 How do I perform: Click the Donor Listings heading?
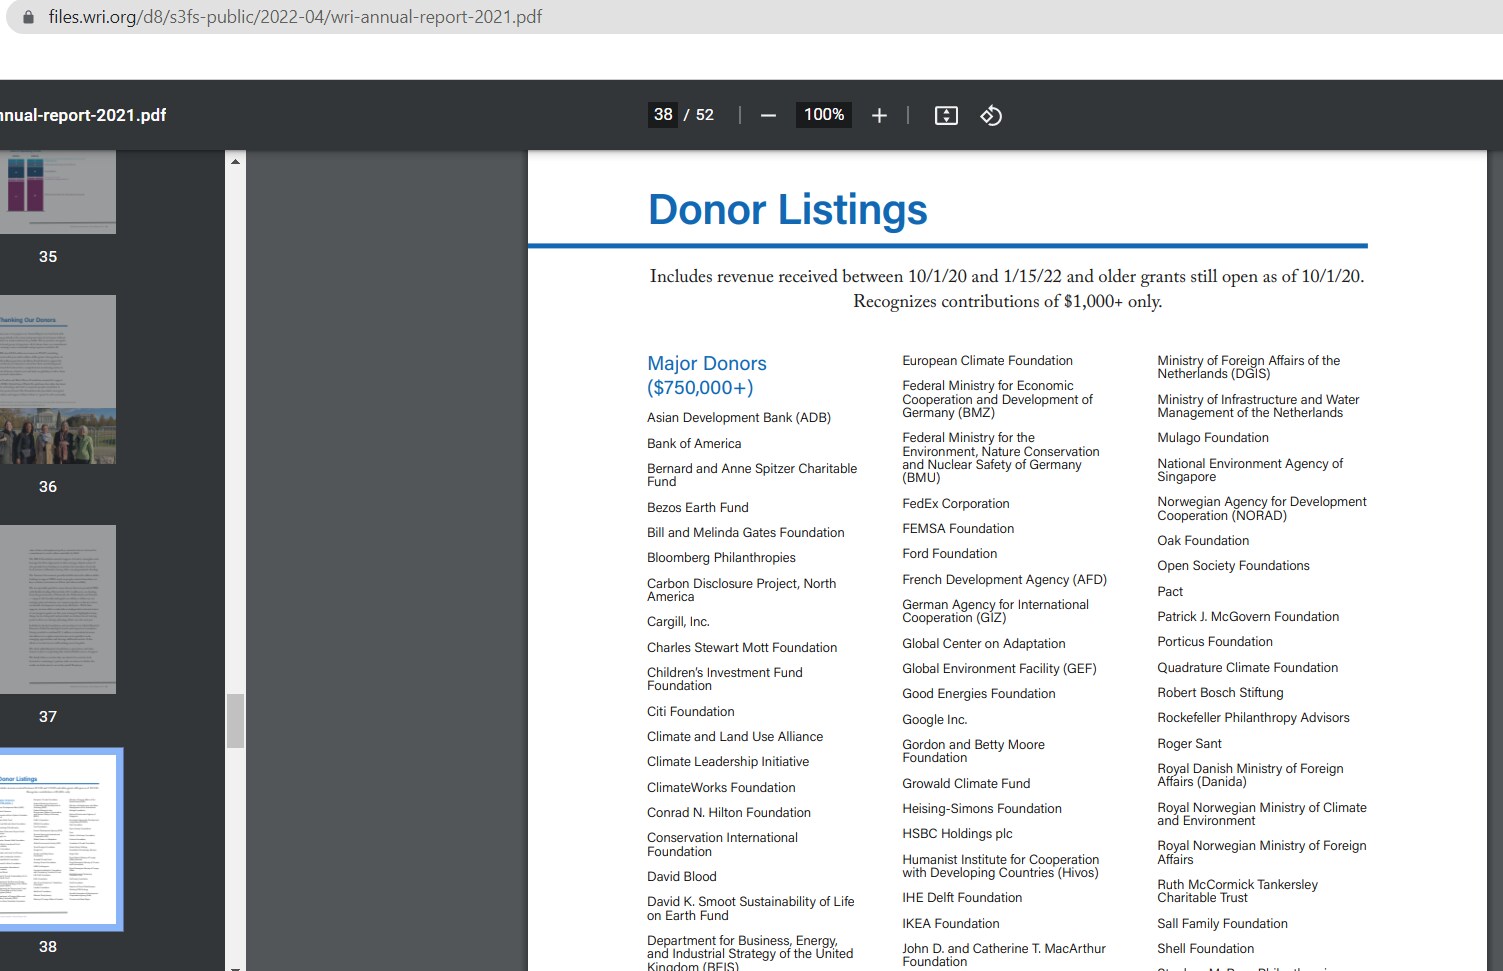[787, 210]
